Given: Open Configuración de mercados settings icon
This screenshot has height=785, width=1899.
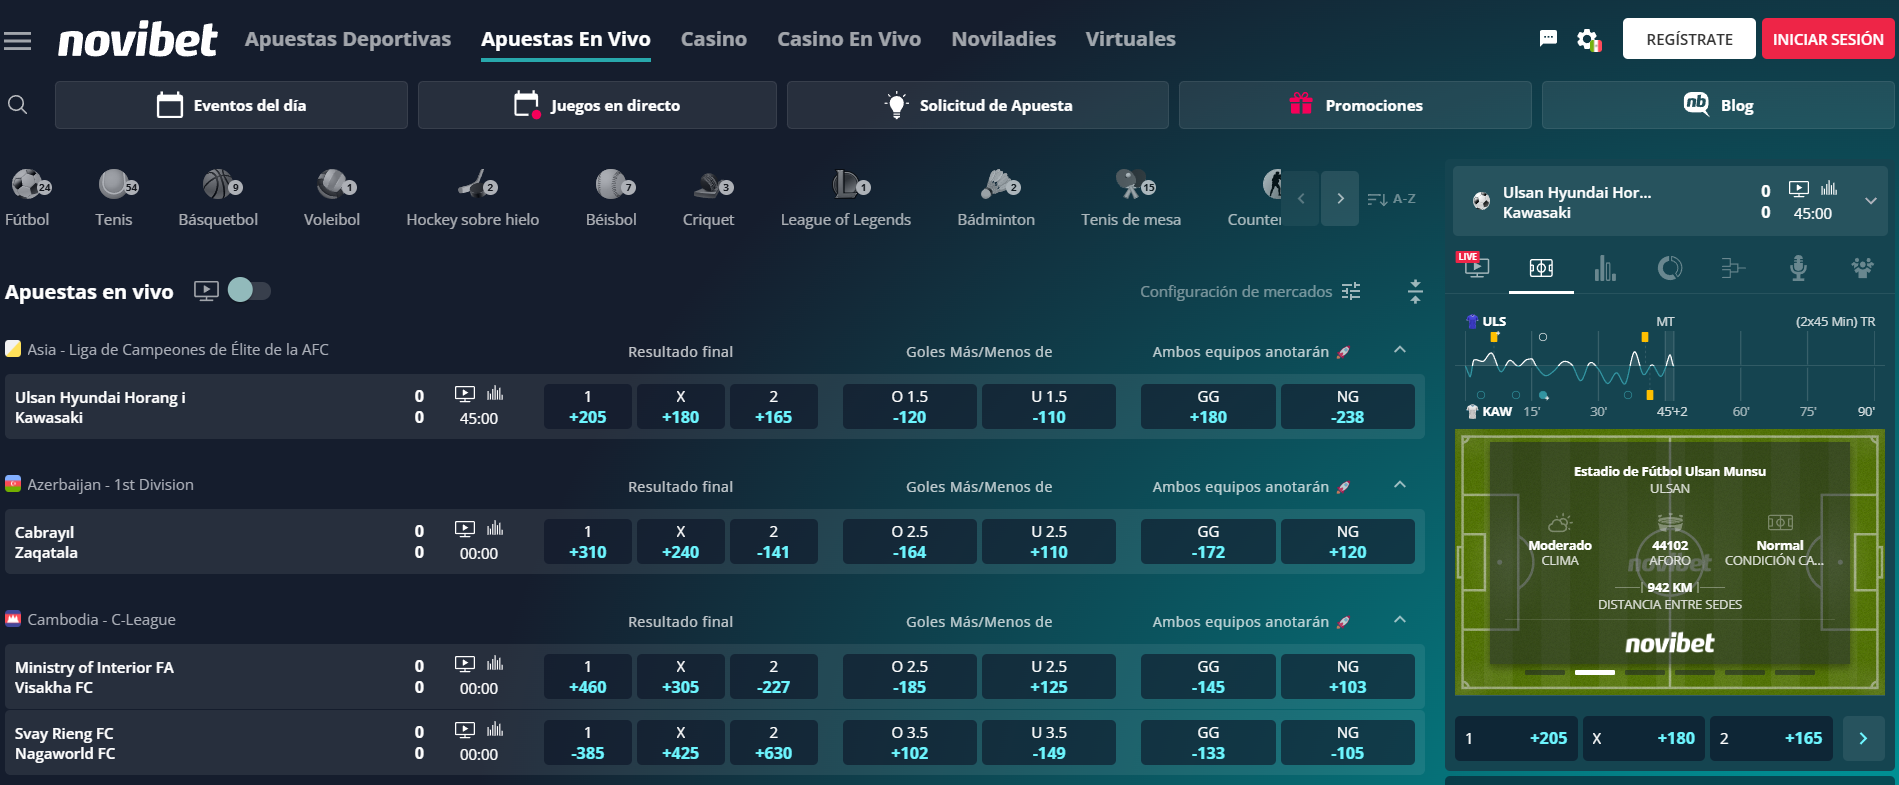Looking at the screenshot, I should (1351, 291).
